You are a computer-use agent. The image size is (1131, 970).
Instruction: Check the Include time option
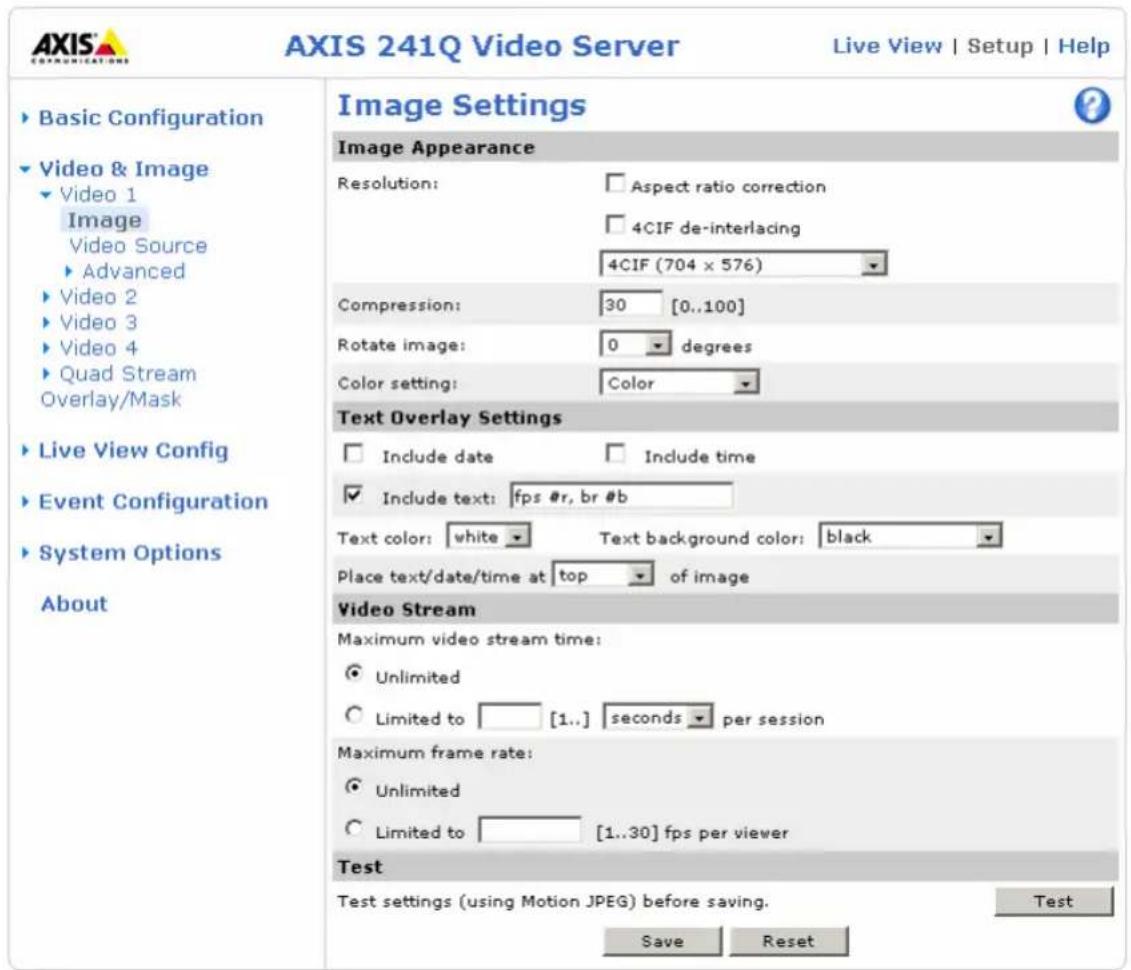pyautogui.click(x=615, y=454)
